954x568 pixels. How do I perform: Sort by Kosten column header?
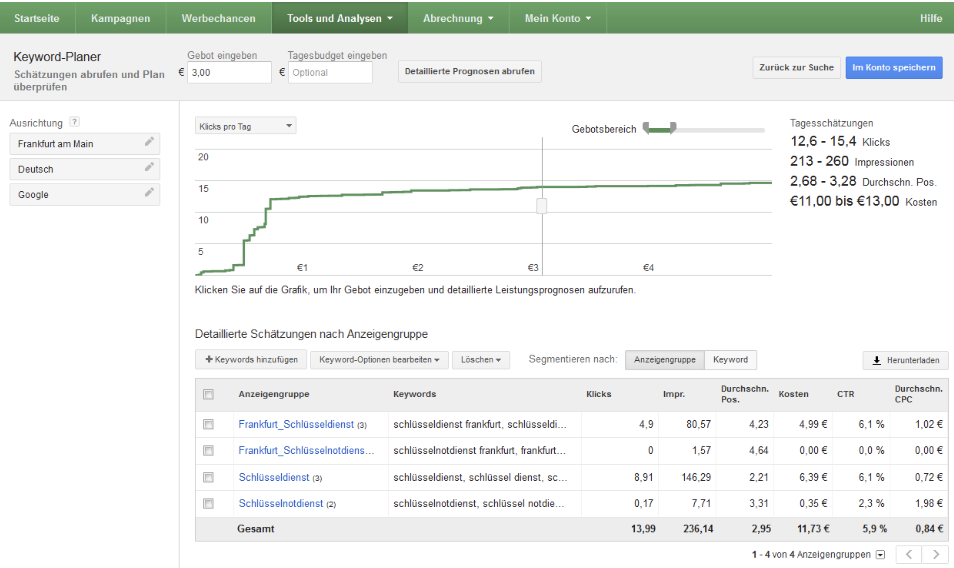793,394
